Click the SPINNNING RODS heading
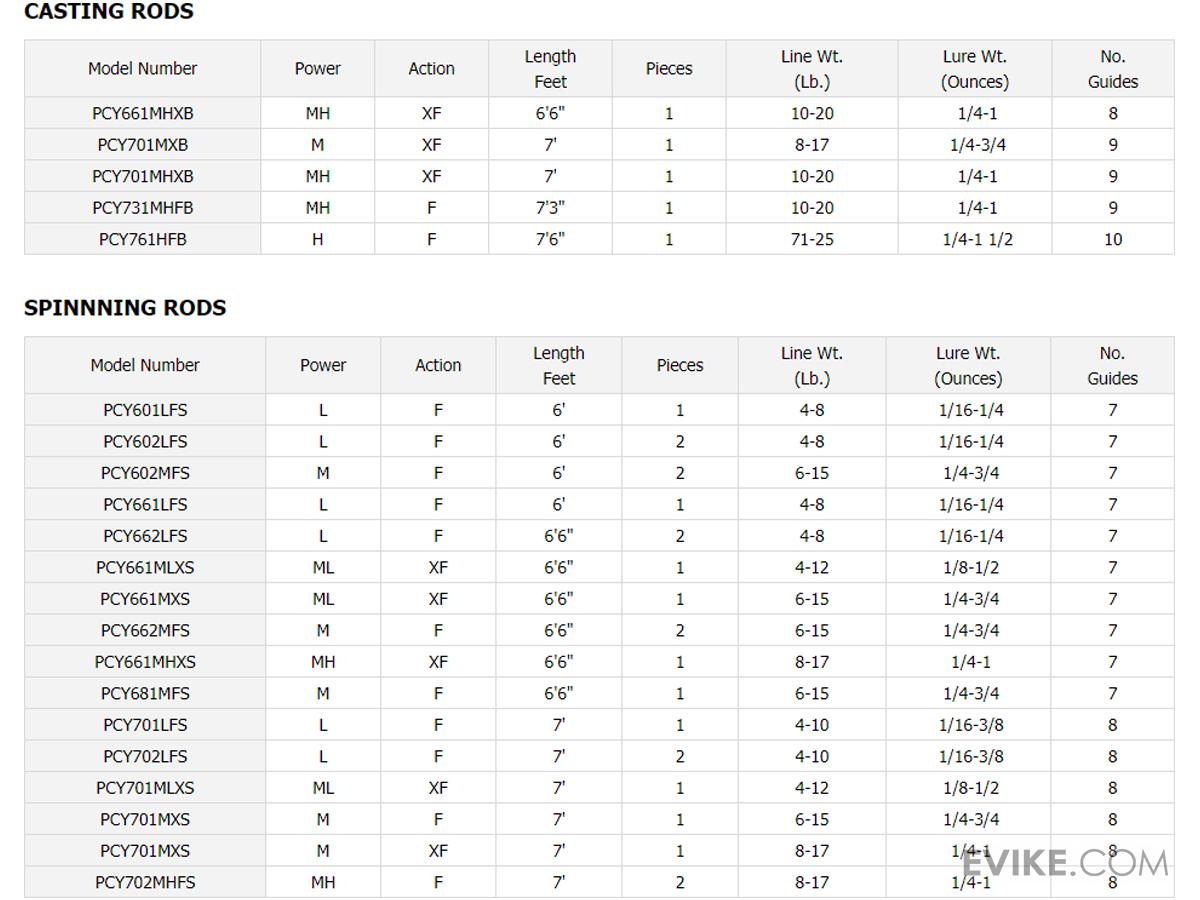Screen dimensions: 1200x900 (x=125, y=308)
